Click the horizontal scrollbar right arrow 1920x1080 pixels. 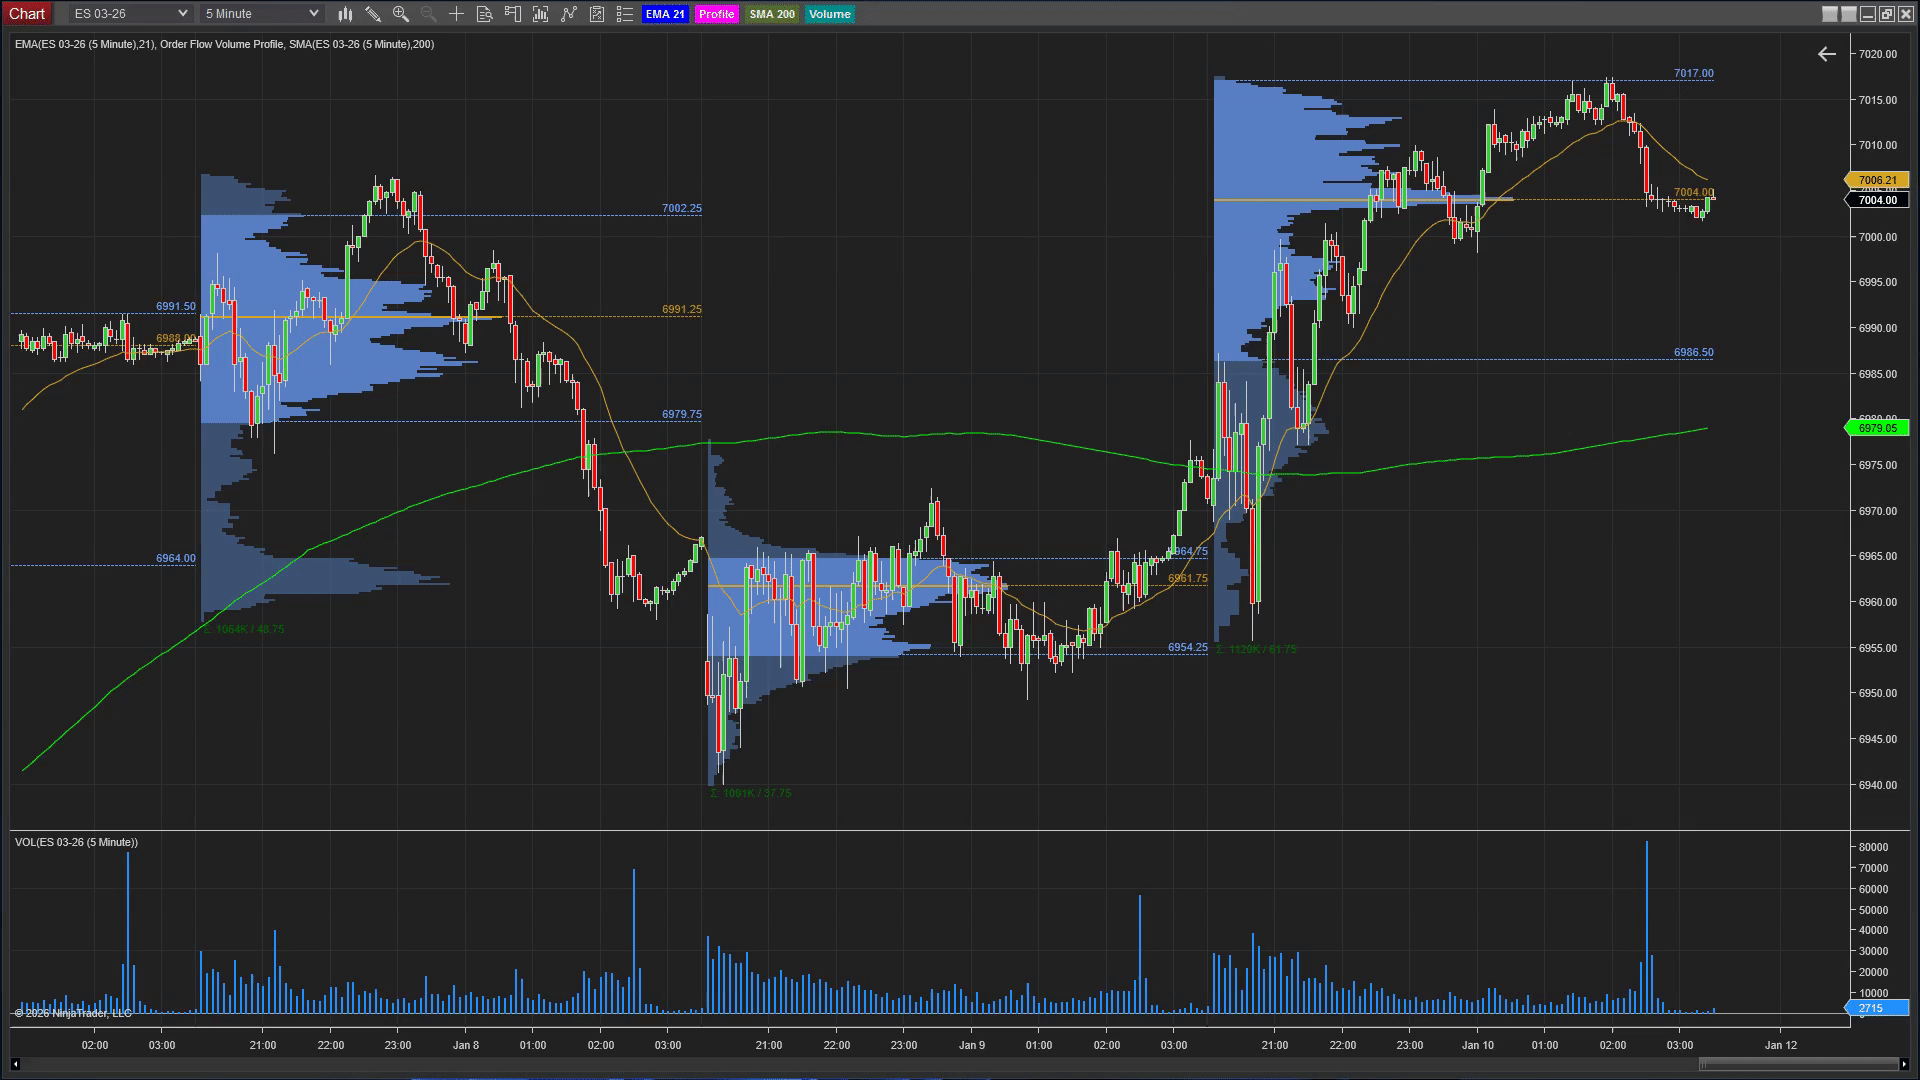(x=1903, y=1063)
